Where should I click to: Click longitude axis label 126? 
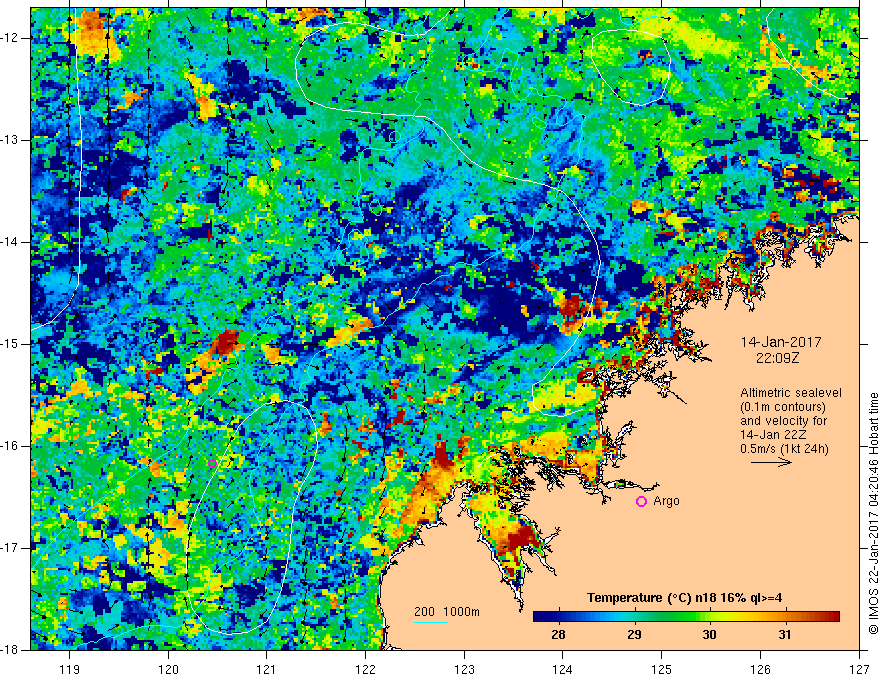pos(760,669)
